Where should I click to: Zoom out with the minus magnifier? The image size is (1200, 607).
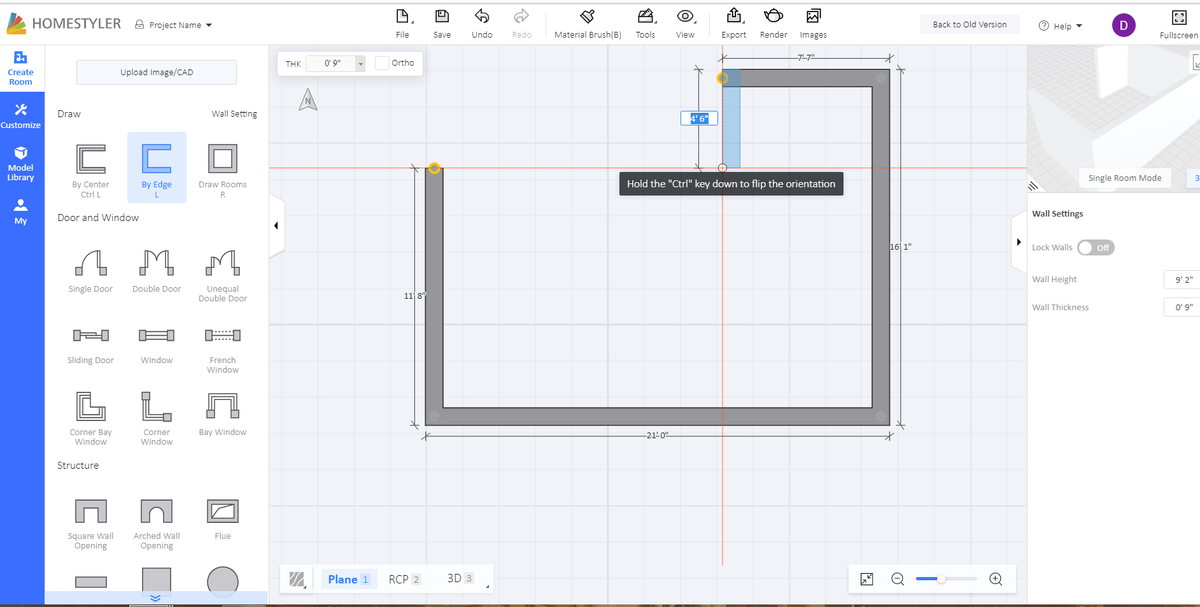click(x=897, y=579)
